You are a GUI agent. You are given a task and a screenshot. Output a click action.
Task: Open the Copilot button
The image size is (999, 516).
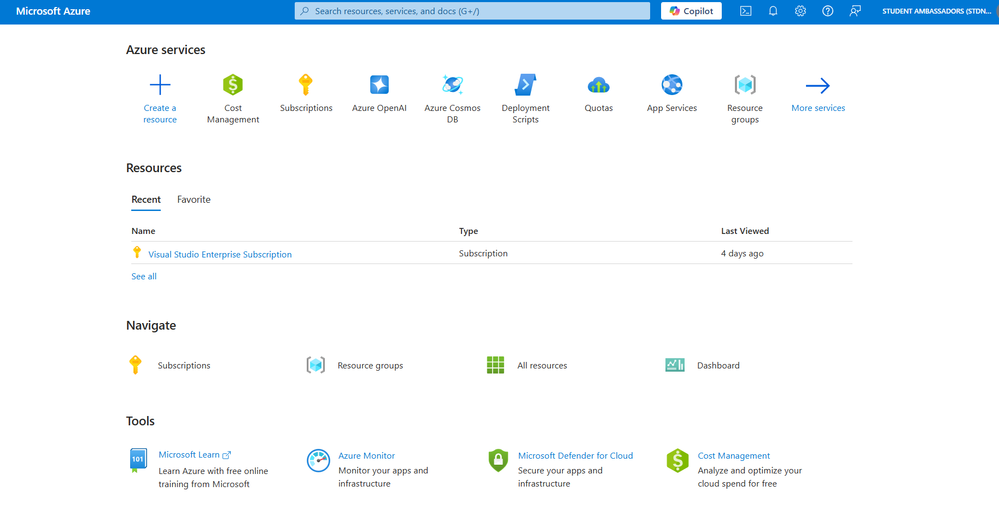(691, 11)
